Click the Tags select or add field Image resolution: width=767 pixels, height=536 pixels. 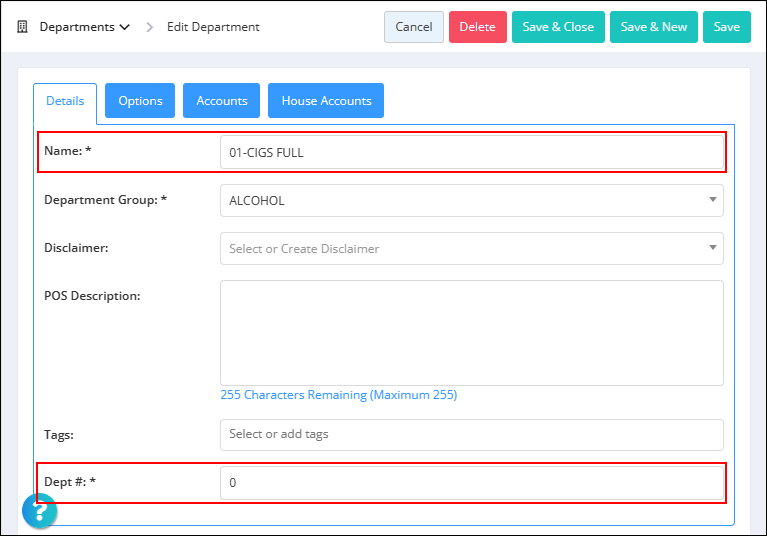pyautogui.click(x=472, y=435)
